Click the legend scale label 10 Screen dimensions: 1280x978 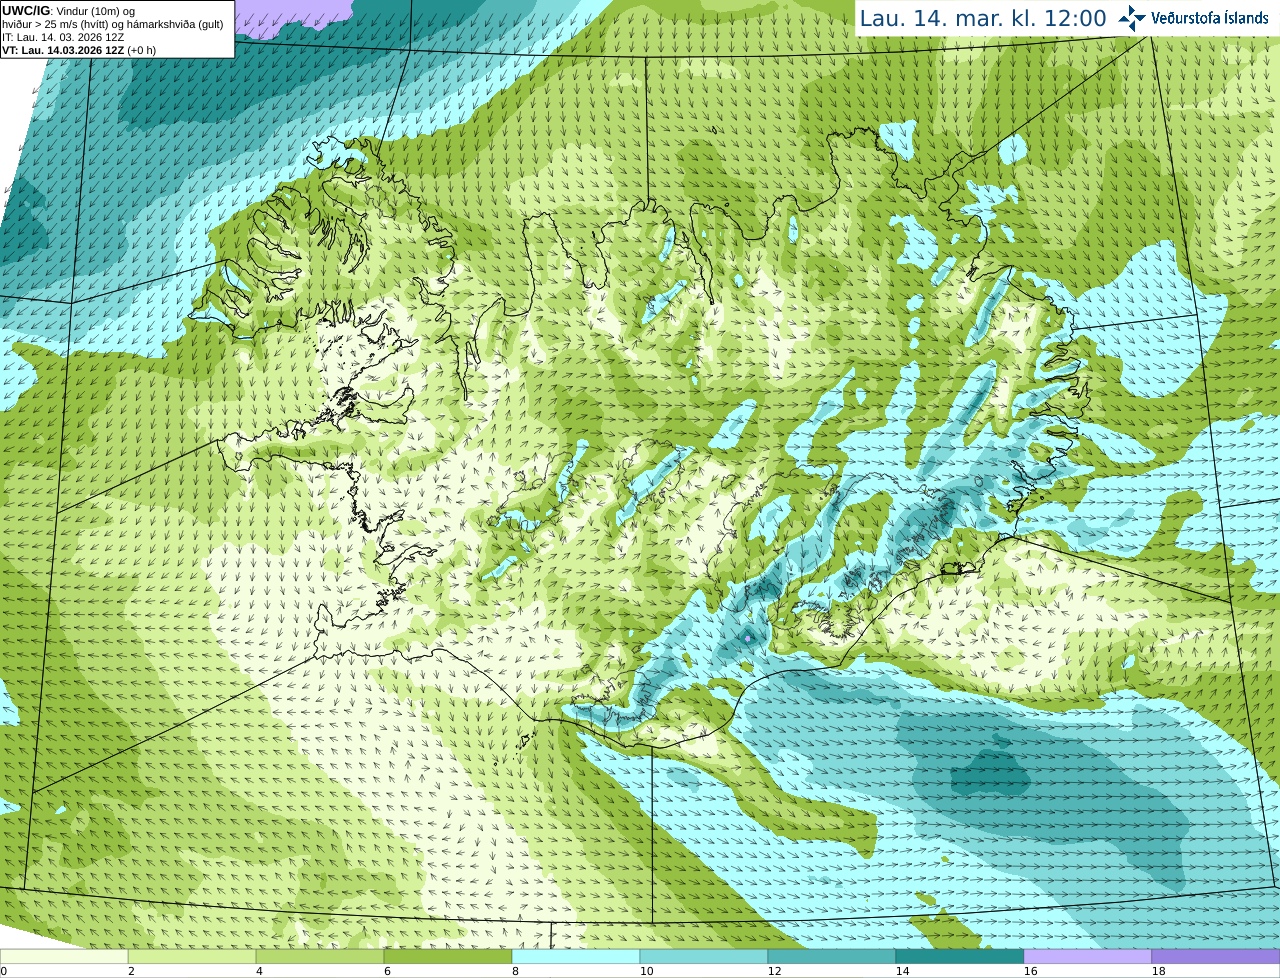tap(647, 971)
